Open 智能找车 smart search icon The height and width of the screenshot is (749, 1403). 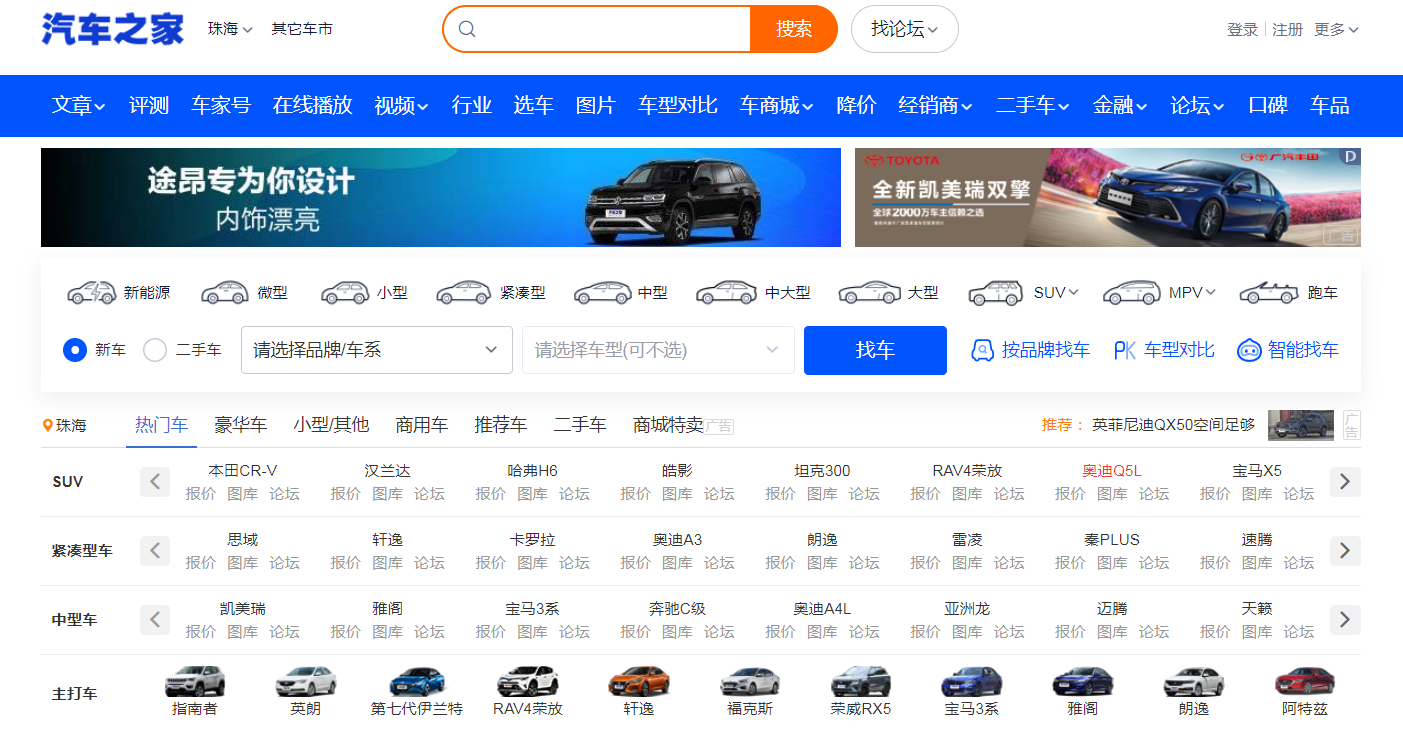(x=1249, y=350)
